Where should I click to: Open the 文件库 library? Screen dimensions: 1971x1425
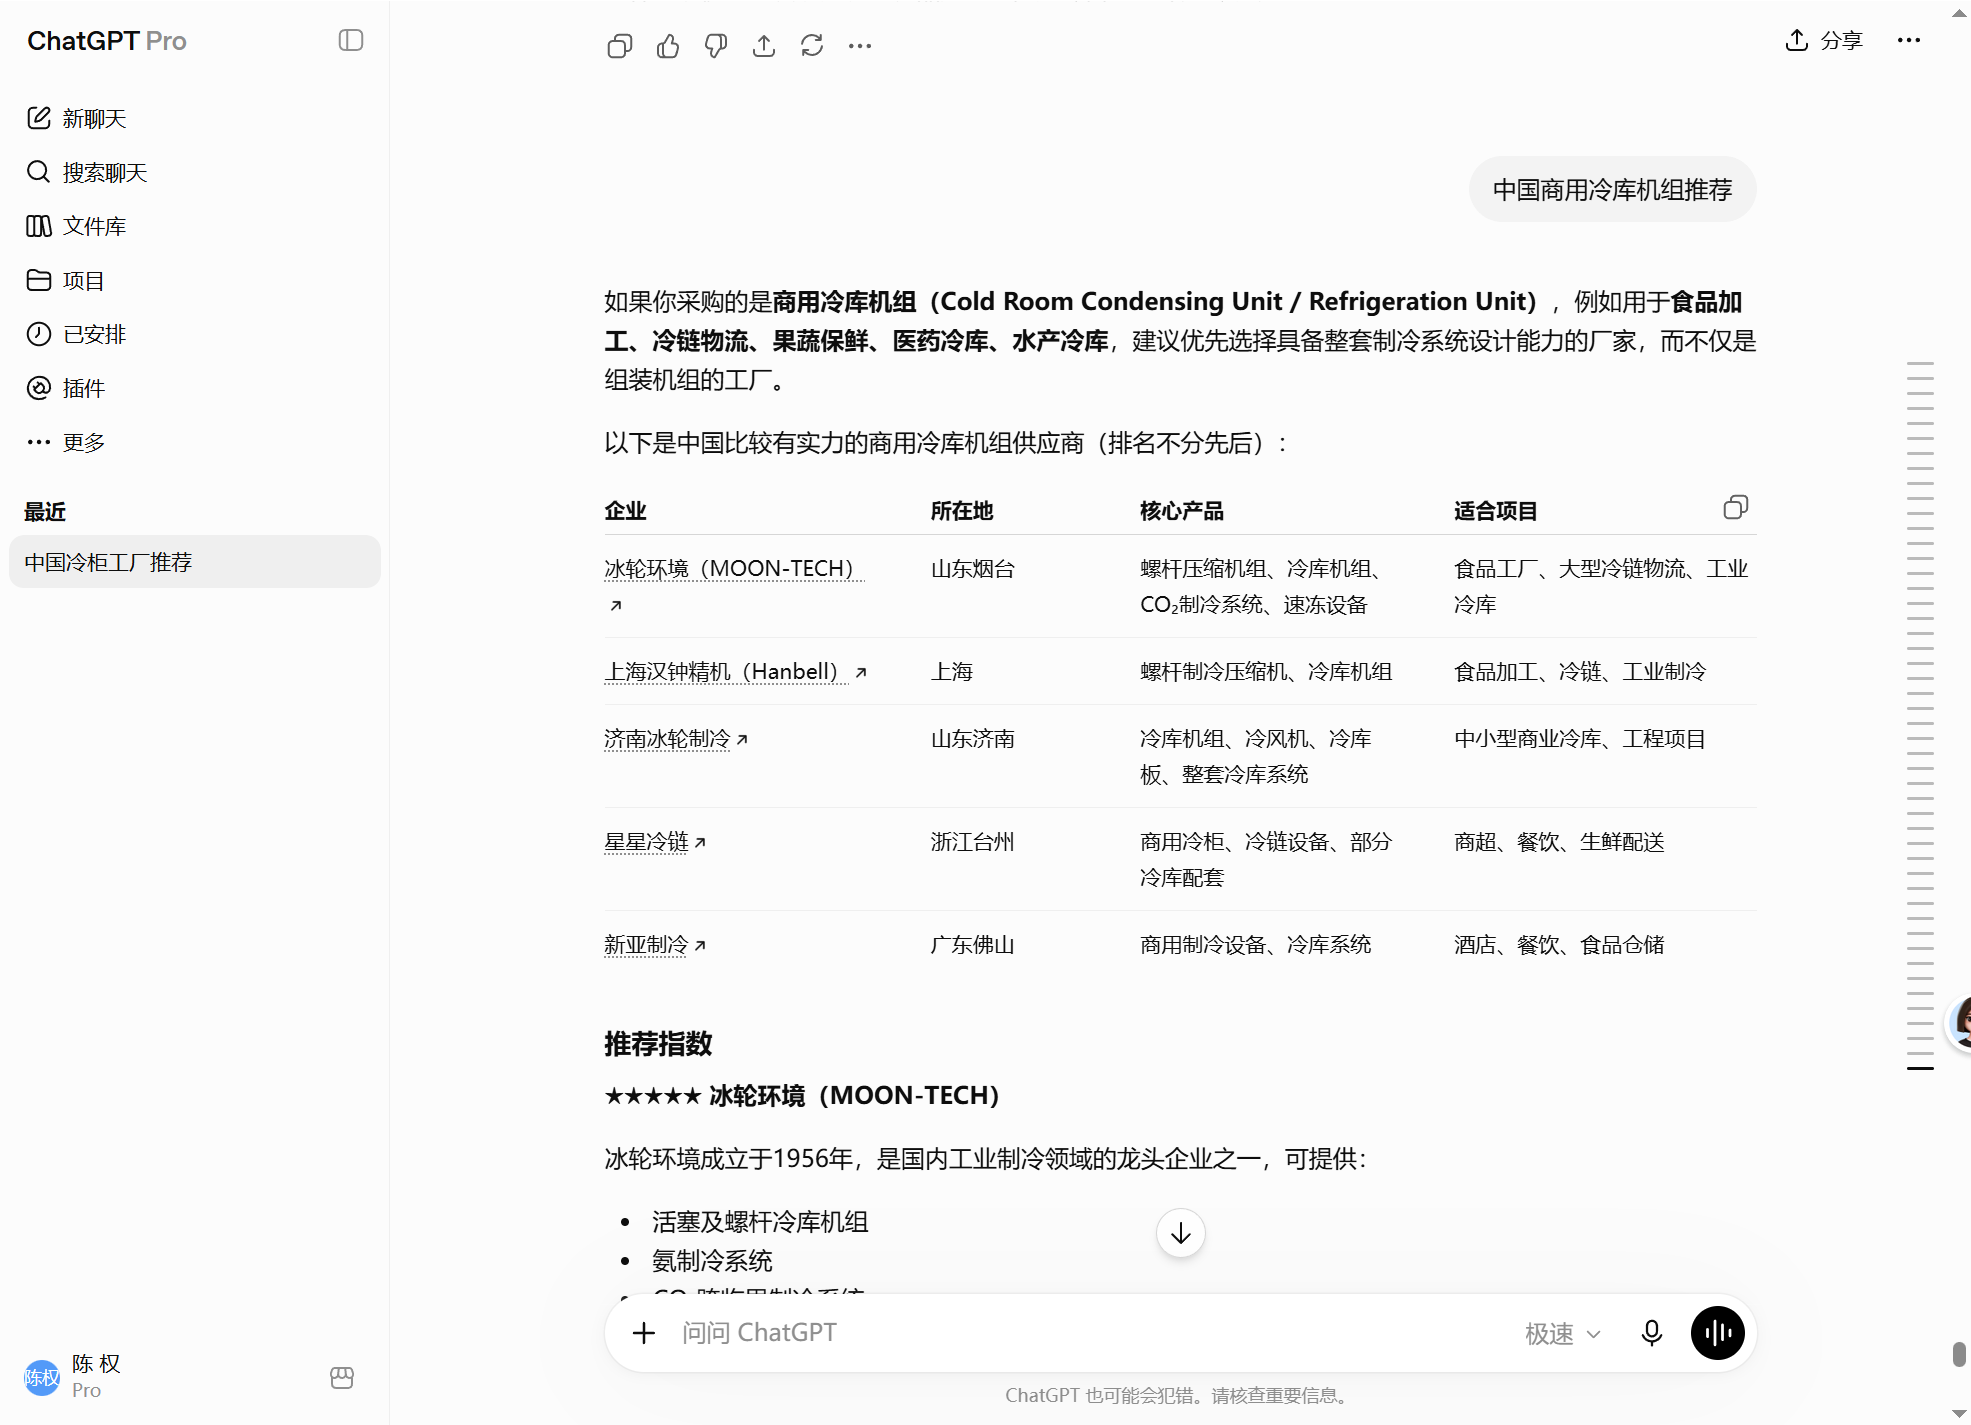tap(195, 227)
